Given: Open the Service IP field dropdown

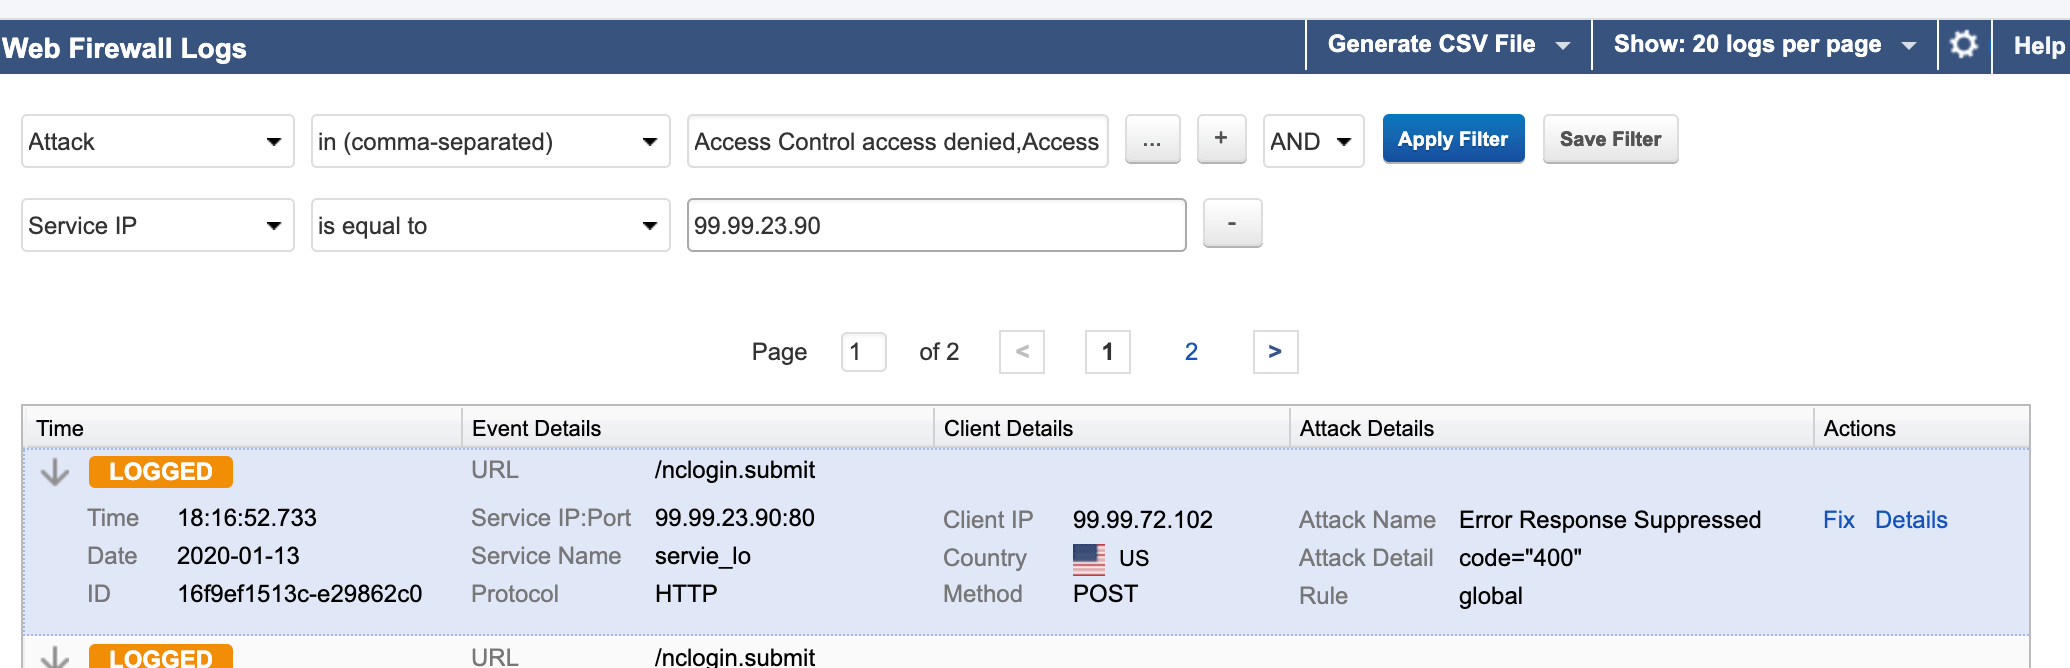Looking at the screenshot, I should [x=157, y=226].
